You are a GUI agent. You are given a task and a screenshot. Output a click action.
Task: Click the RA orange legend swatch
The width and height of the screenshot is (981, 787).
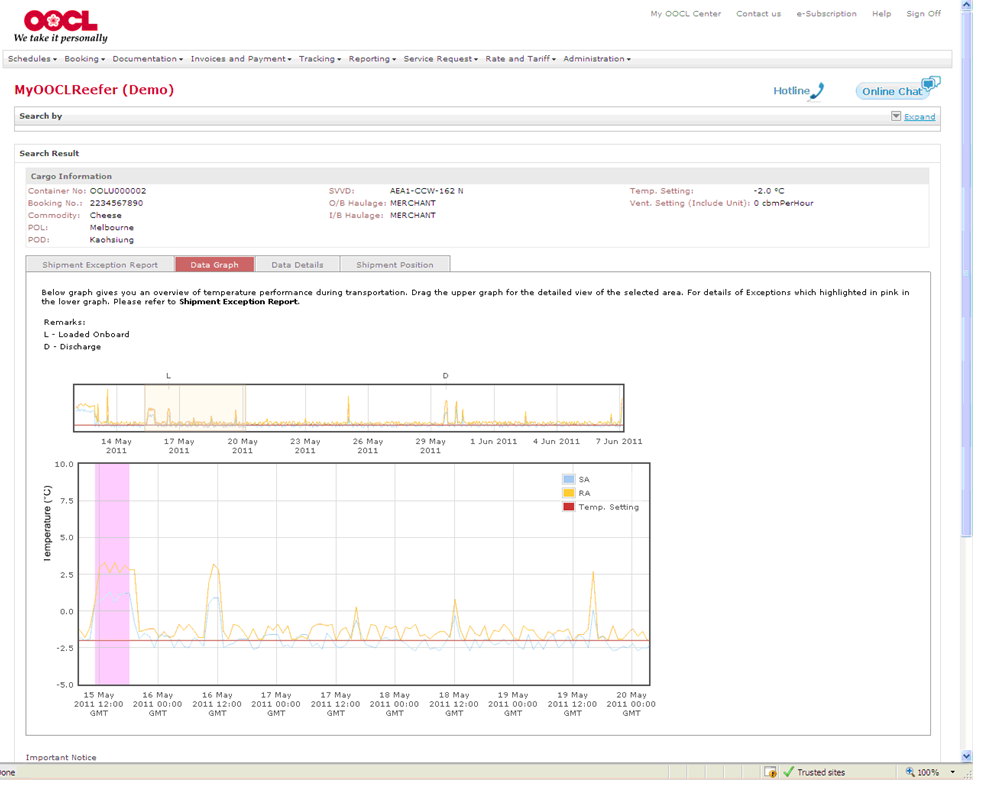point(568,493)
